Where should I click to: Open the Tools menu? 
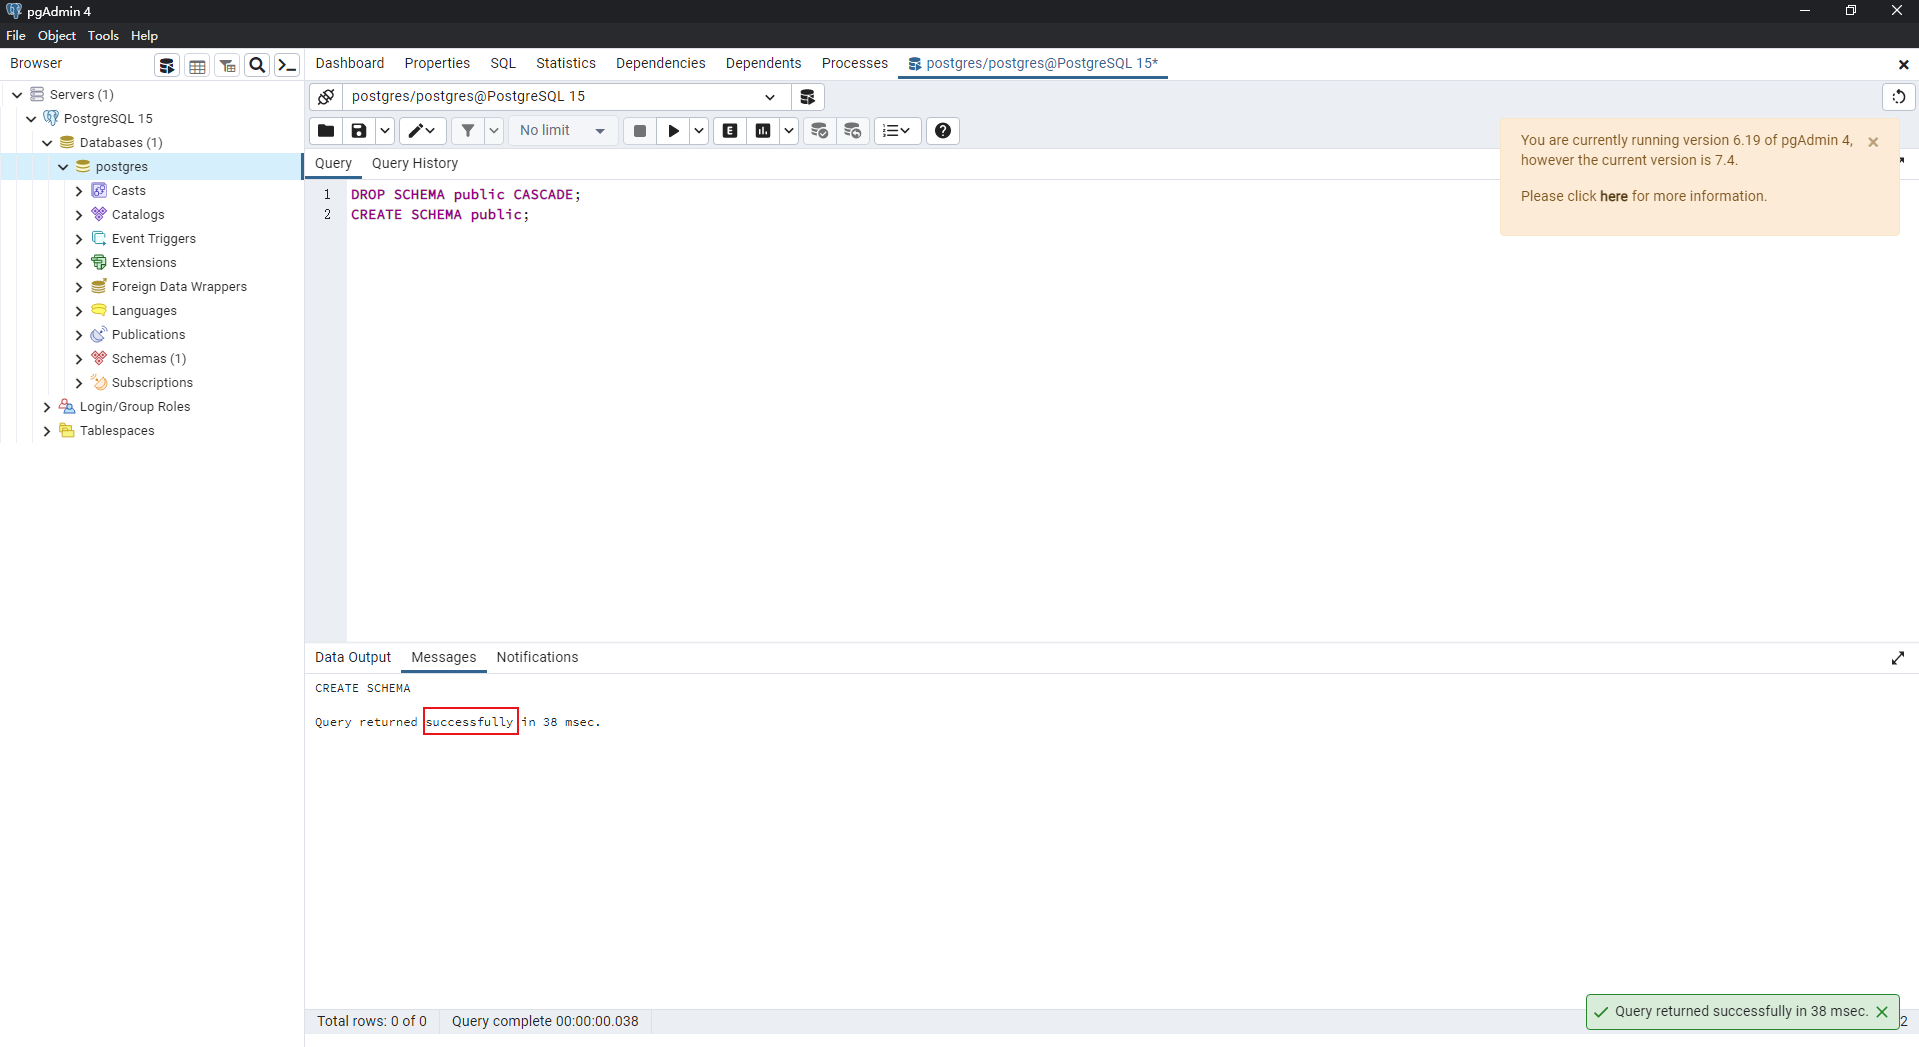coord(103,36)
